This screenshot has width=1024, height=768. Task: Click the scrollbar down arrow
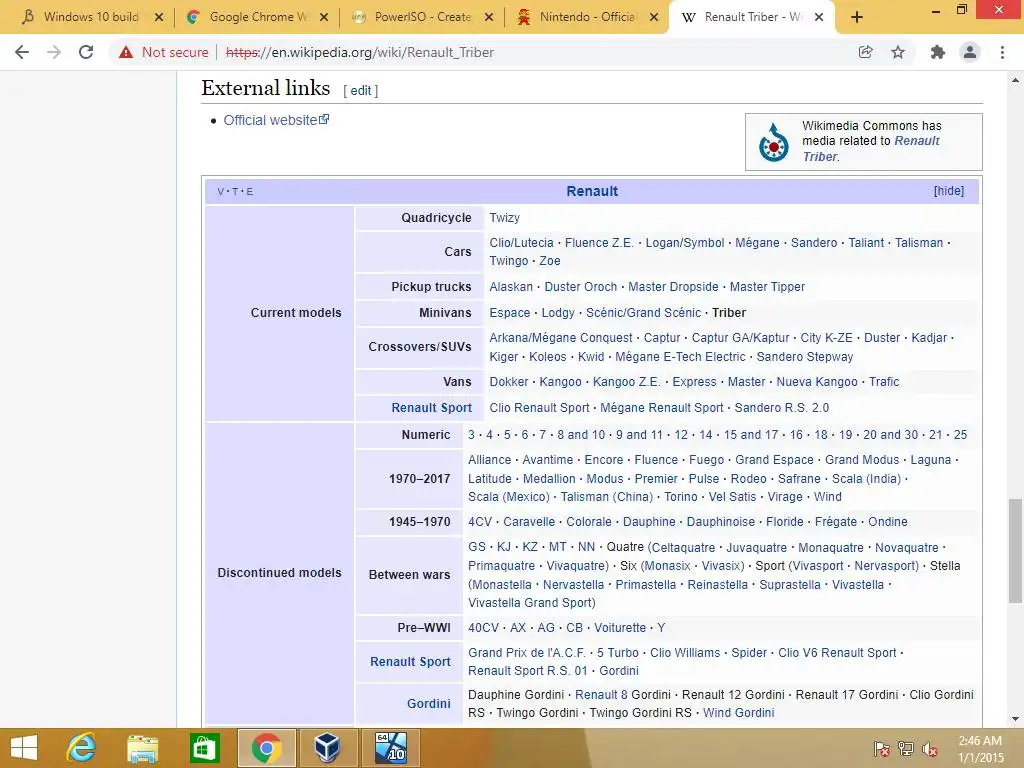click(1015, 720)
